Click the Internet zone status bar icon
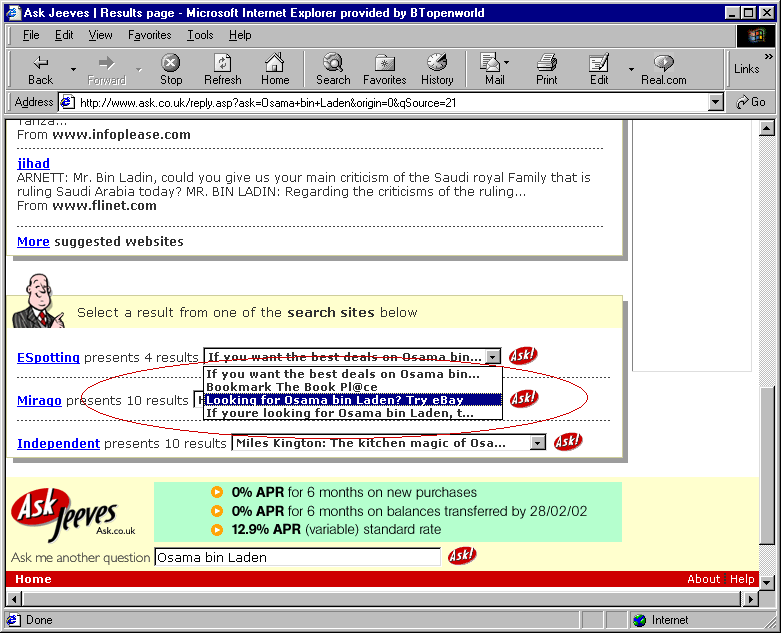The width and height of the screenshot is (781, 633). point(639,620)
